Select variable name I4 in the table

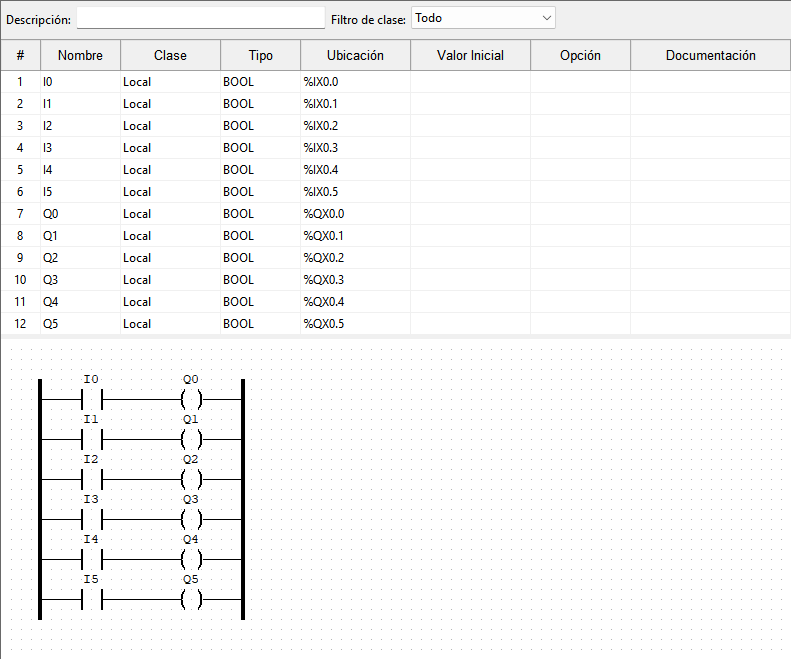(80, 170)
